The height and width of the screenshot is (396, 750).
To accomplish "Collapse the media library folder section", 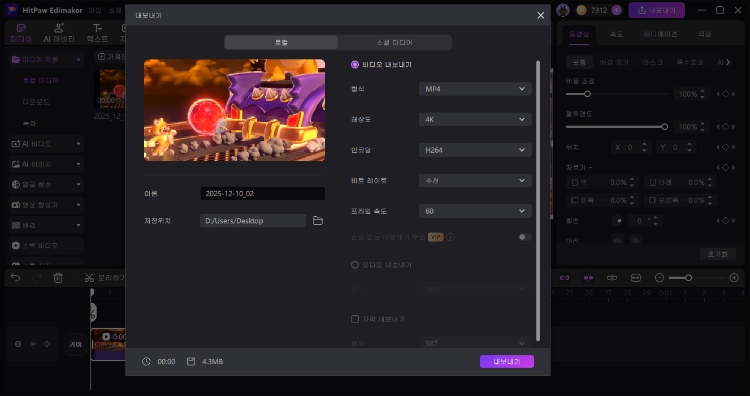I will click(46, 60).
